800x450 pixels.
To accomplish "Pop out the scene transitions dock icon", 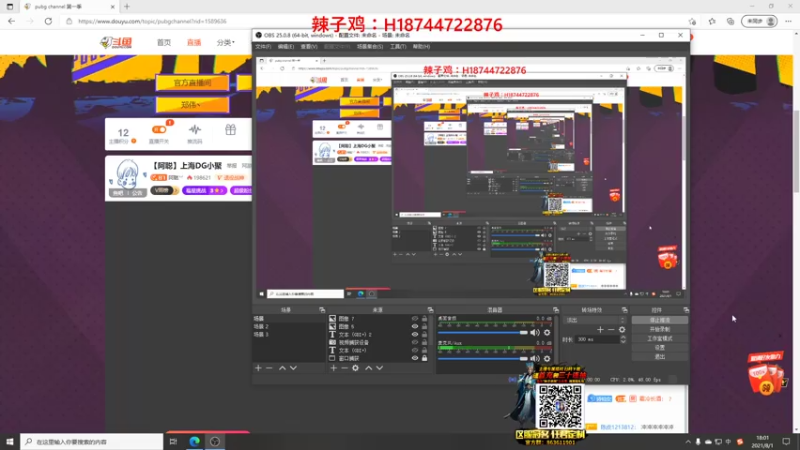I will pyautogui.click(x=624, y=310).
